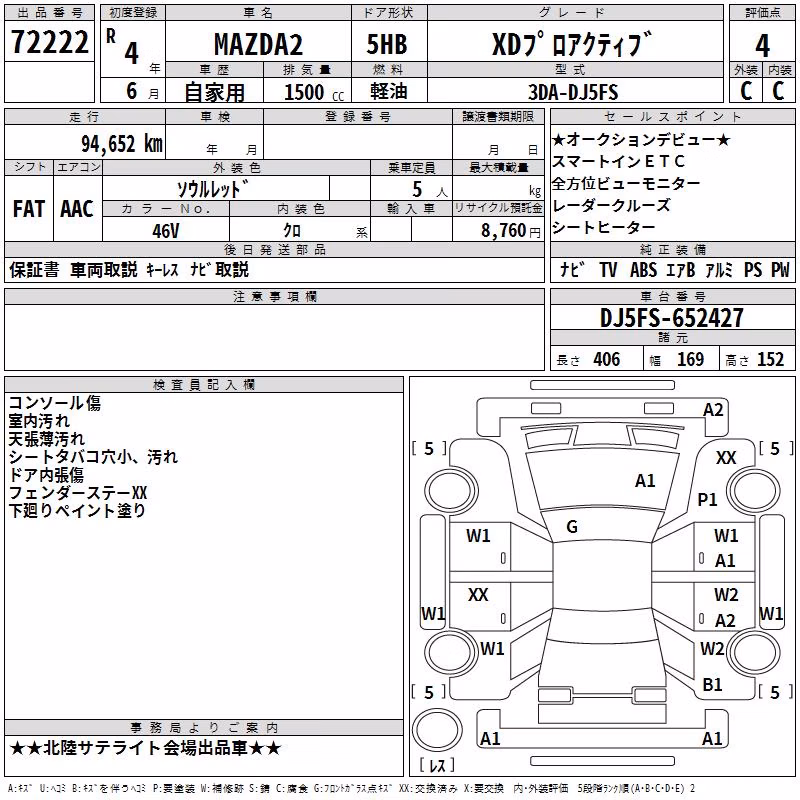Click the lot number 72222

pos(49,41)
